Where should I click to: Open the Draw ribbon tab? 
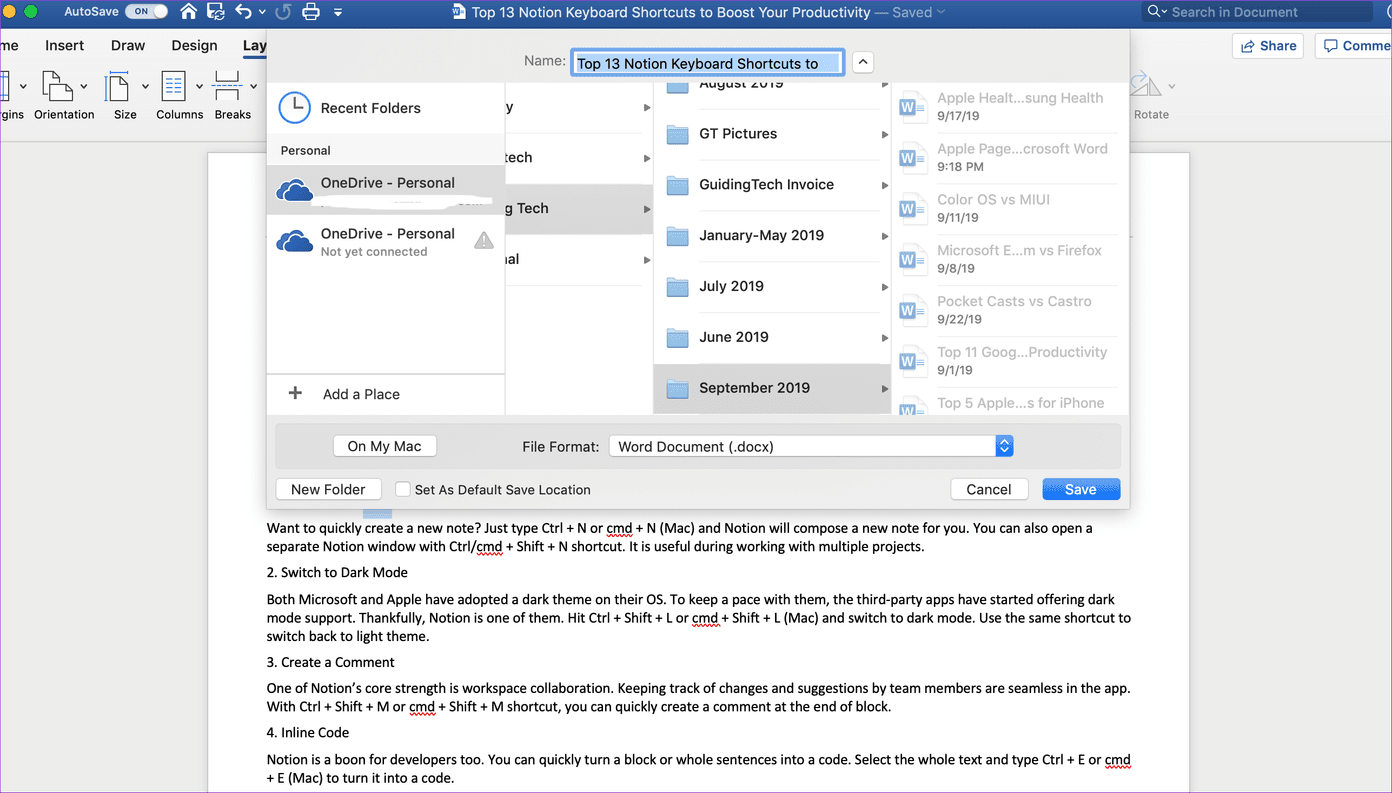click(x=128, y=45)
